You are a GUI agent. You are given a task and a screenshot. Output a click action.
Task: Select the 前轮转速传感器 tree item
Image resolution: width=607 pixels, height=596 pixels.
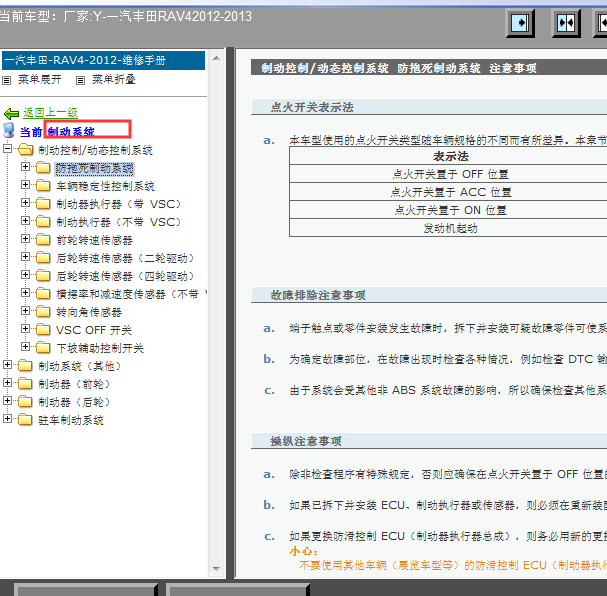(x=94, y=240)
